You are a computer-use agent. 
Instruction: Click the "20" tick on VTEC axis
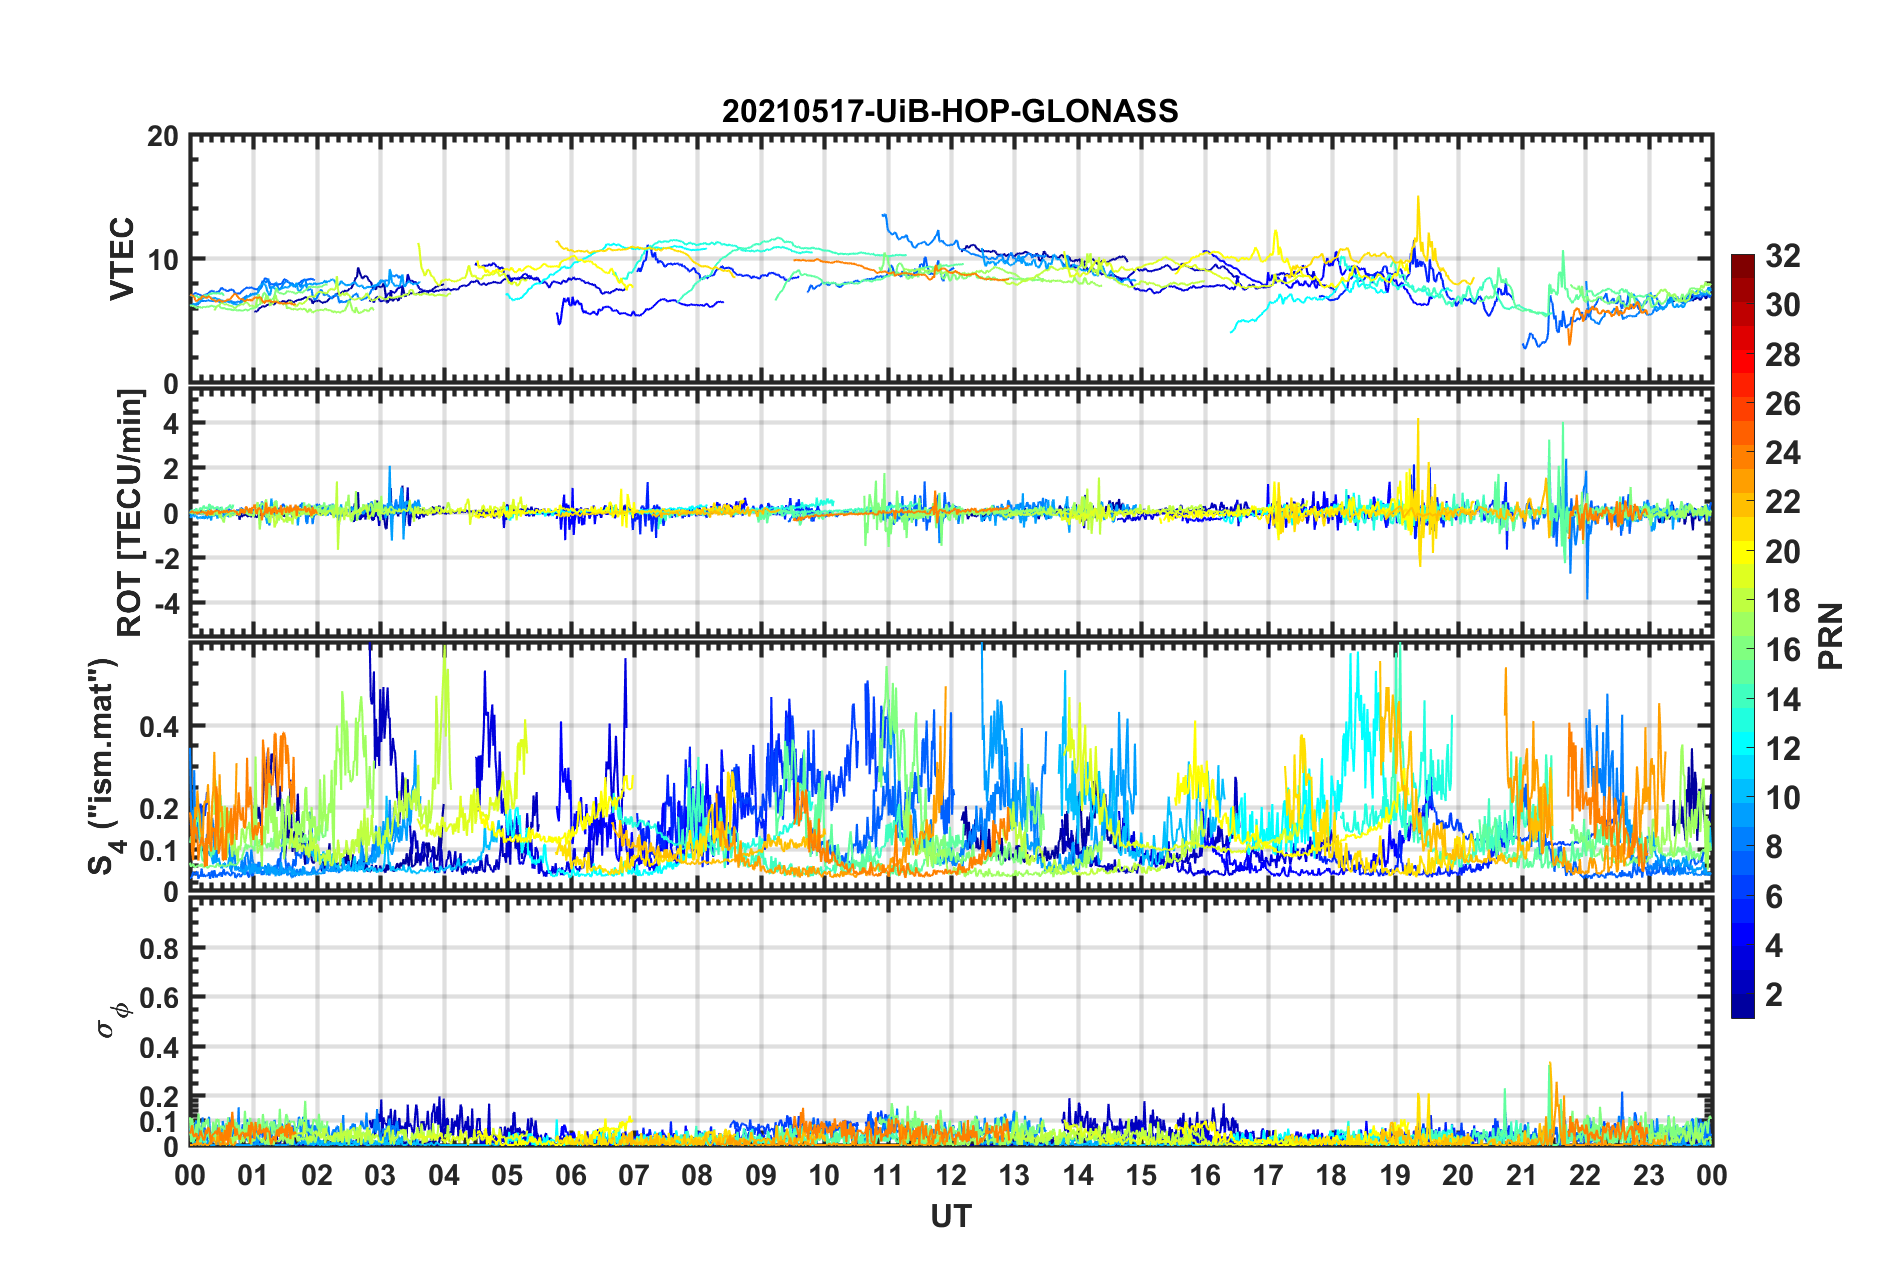(x=163, y=137)
